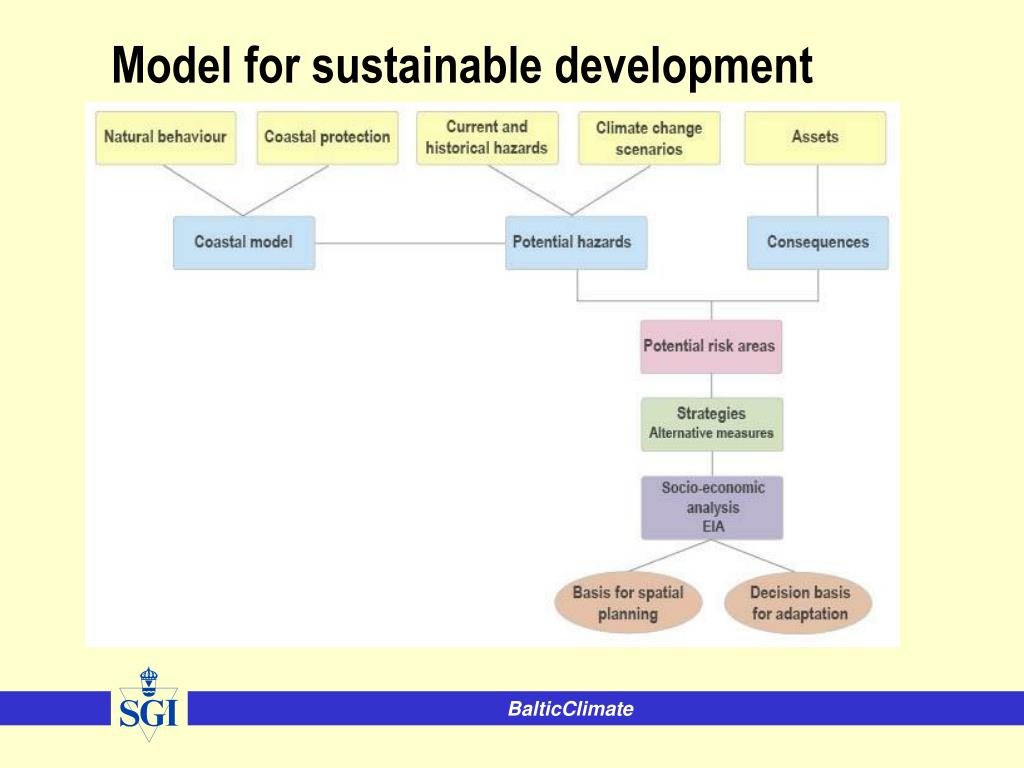Viewport: 1024px width, 768px height.
Task: Click the 'Coastal model' box
Action: pyautogui.click(x=244, y=243)
